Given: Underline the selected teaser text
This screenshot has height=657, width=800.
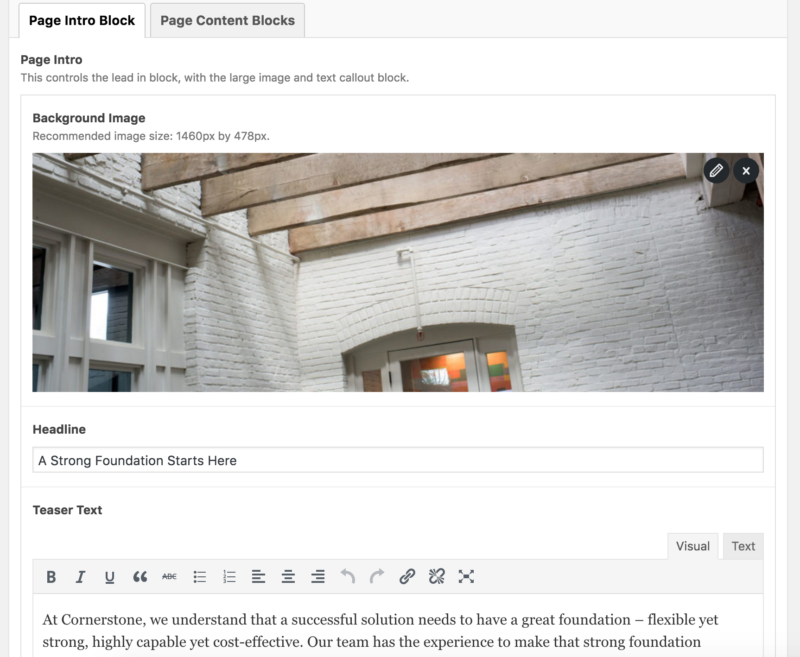Looking at the screenshot, I should 110,577.
